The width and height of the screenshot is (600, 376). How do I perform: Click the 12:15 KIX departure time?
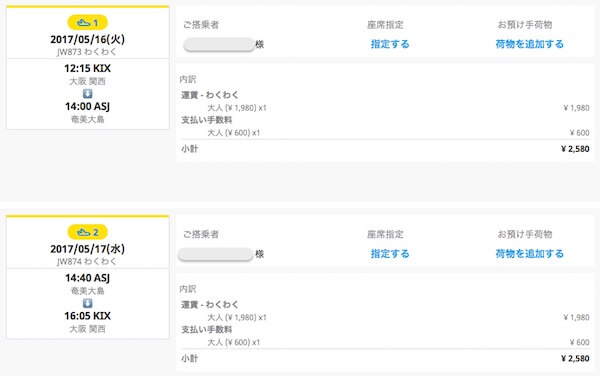(88, 68)
